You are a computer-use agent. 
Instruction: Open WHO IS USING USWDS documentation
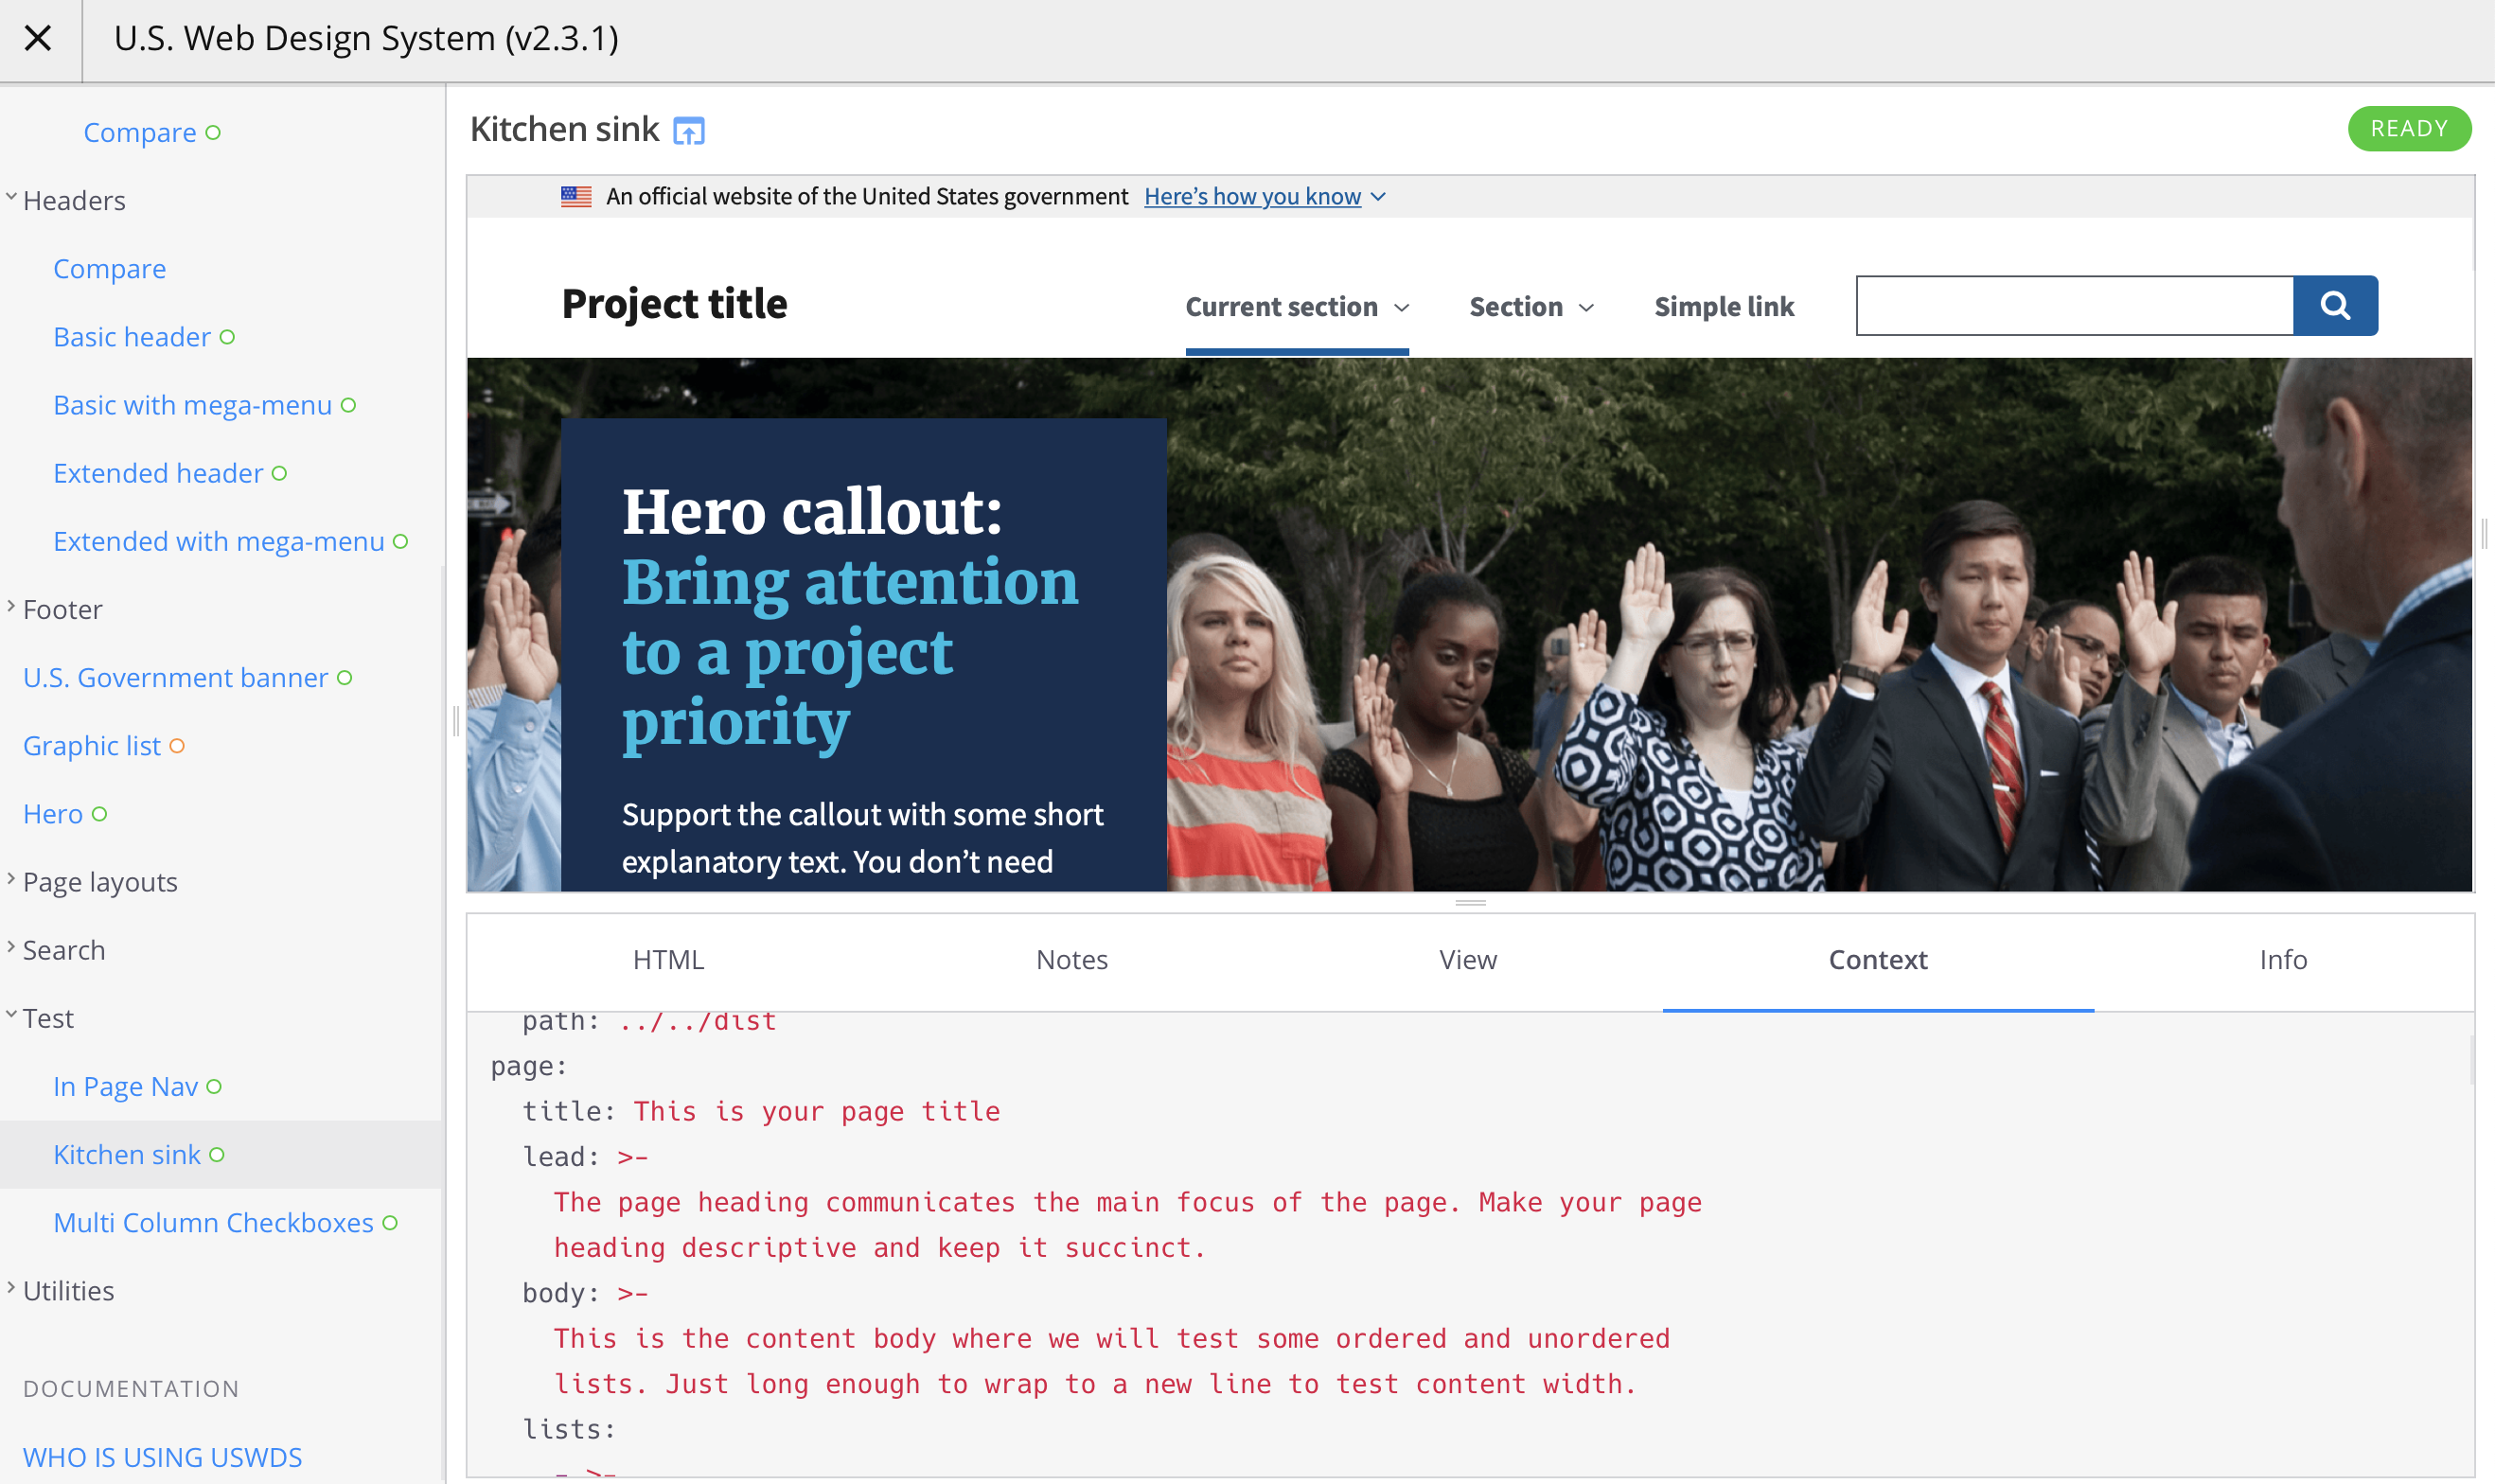tap(162, 1457)
